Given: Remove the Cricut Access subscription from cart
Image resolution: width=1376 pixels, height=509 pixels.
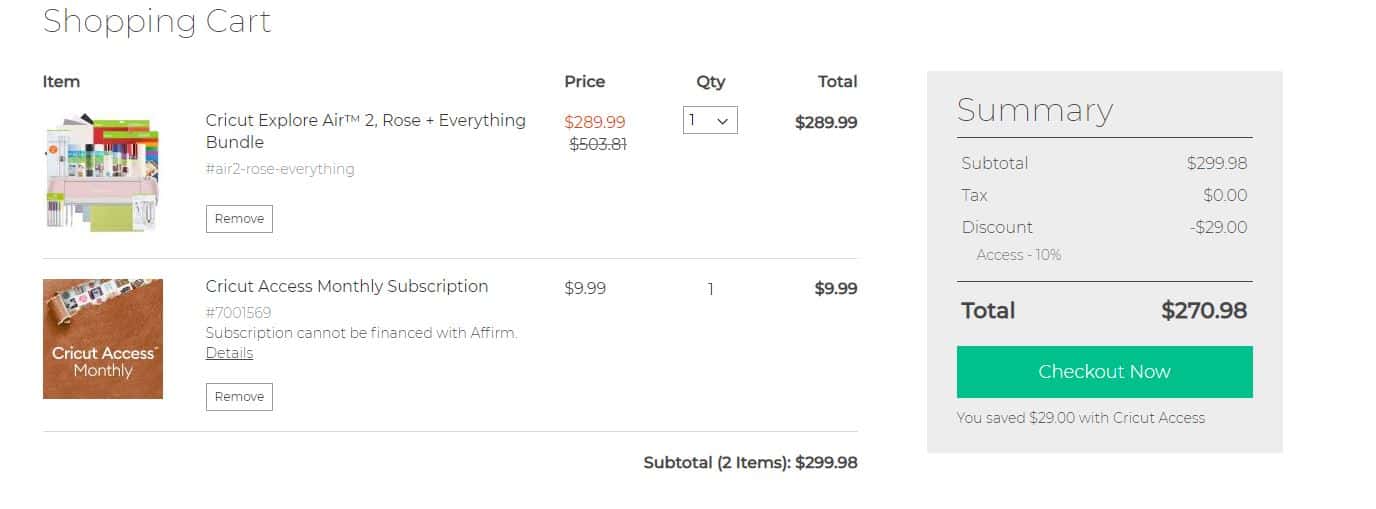Looking at the screenshot, I should (x=239, y=397).
